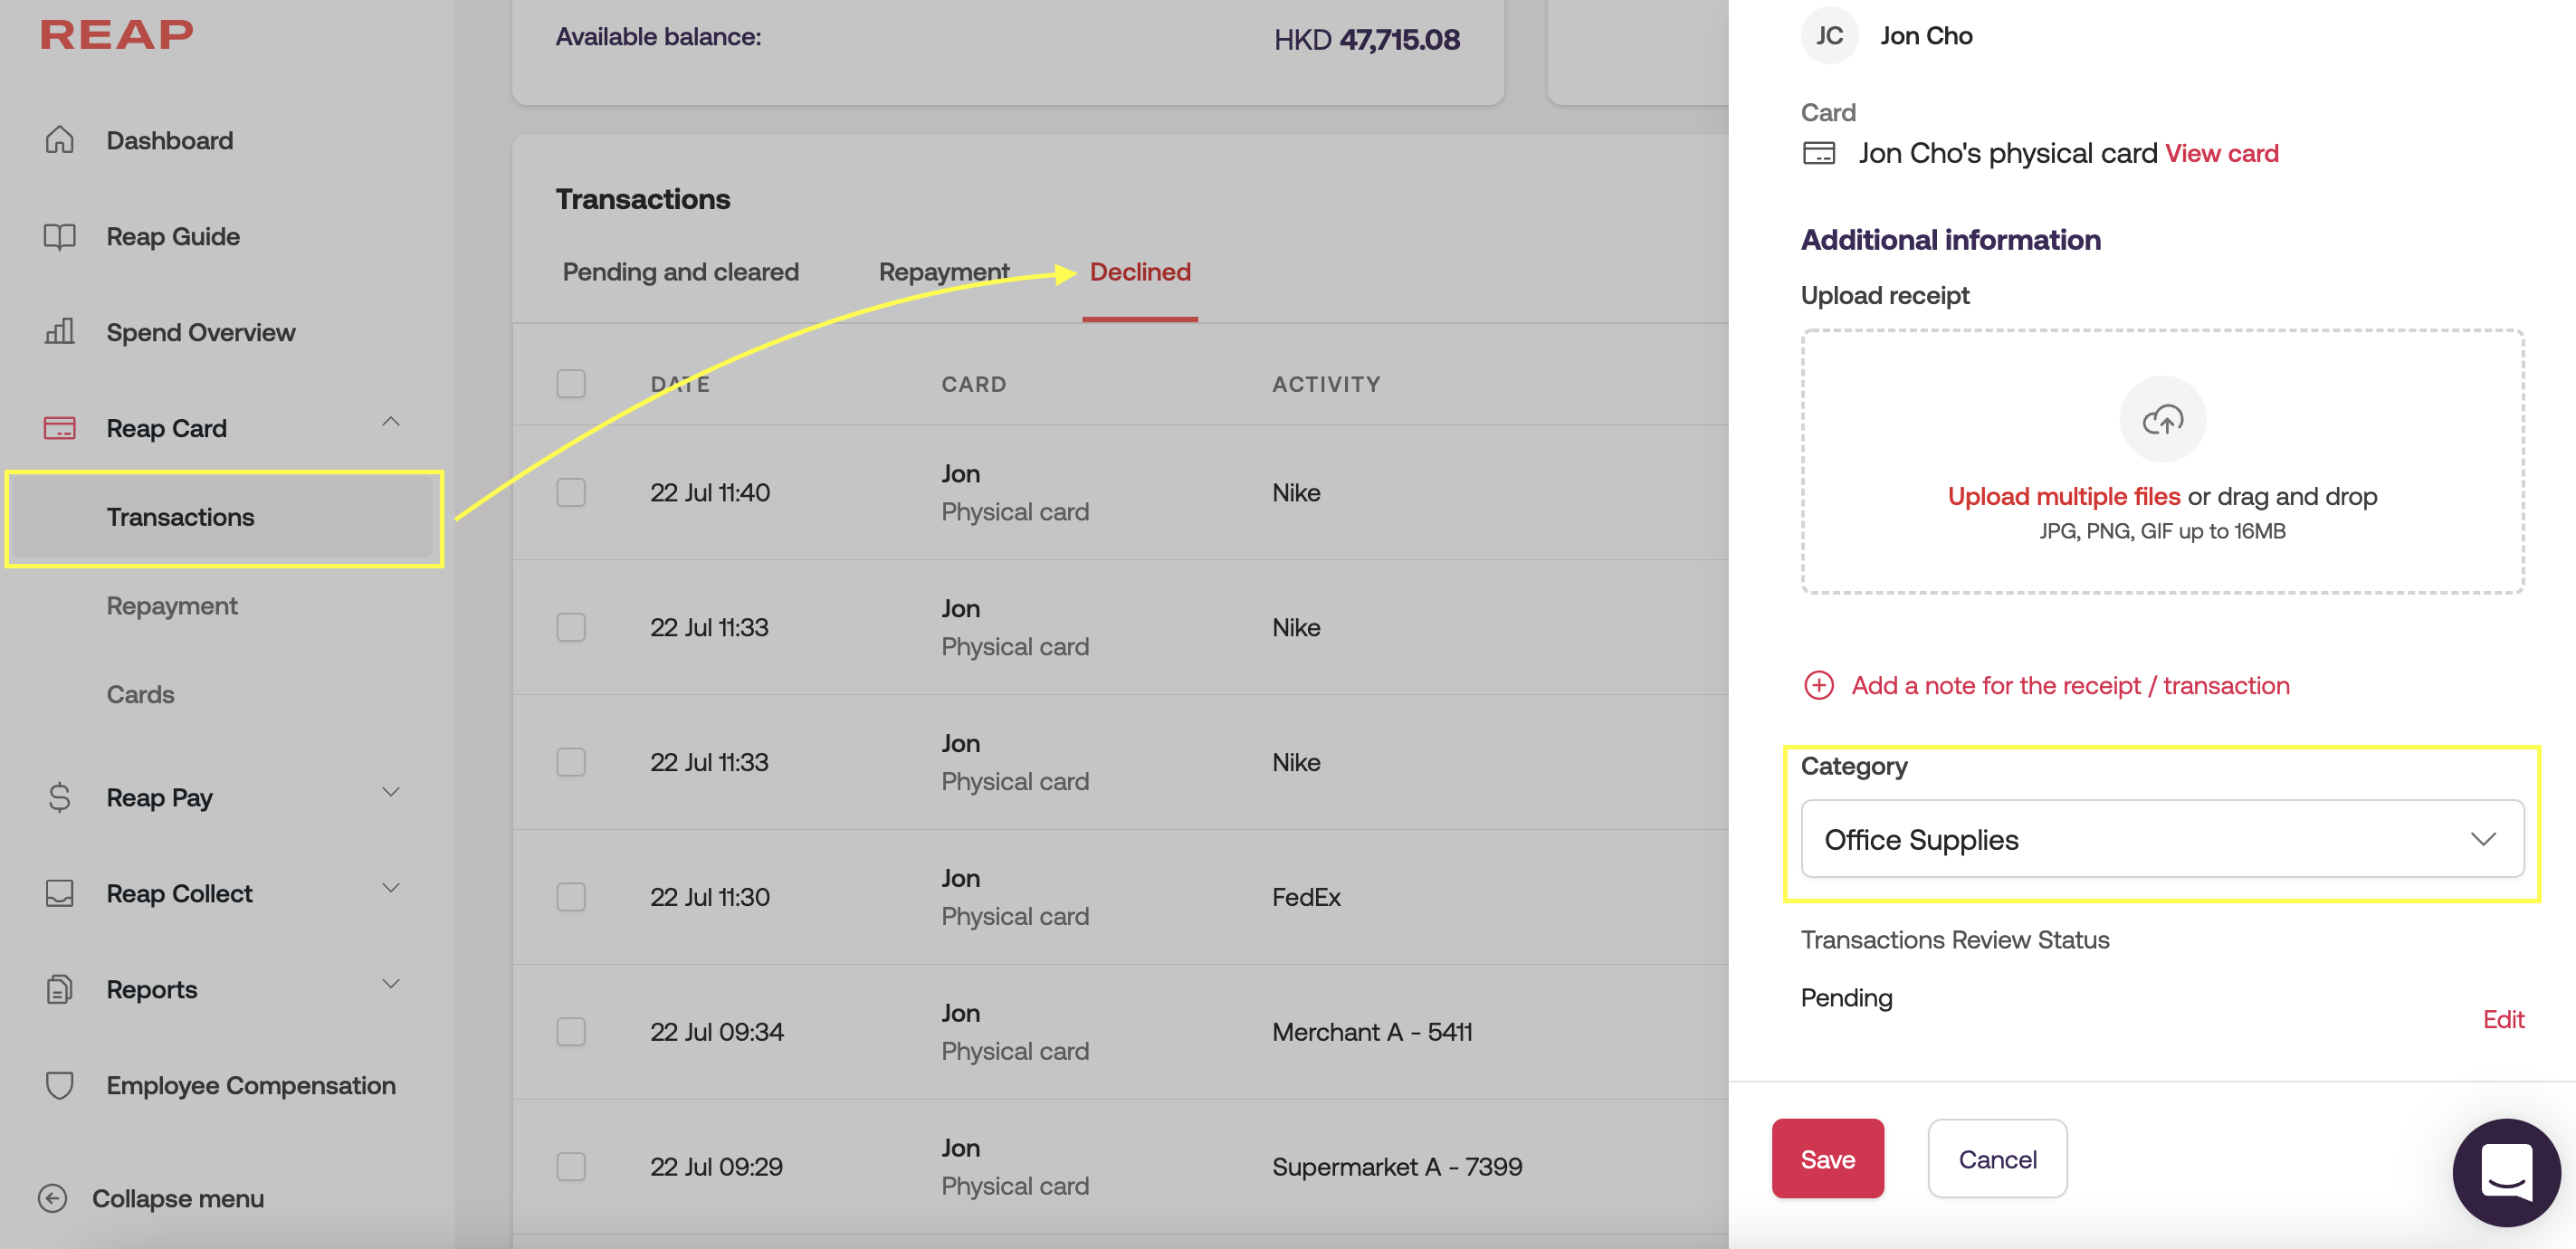2576x1249 pixels.
Task: Open Cards in the sidebar submenu
Action: pyautogui.click(x=140, y=694)
